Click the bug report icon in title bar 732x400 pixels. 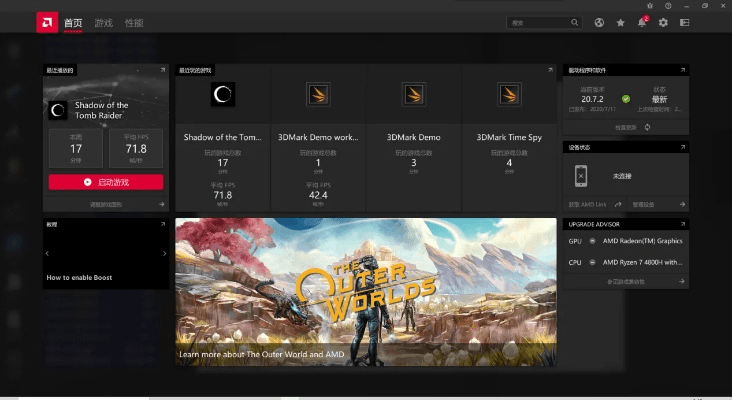click(650, 5)
